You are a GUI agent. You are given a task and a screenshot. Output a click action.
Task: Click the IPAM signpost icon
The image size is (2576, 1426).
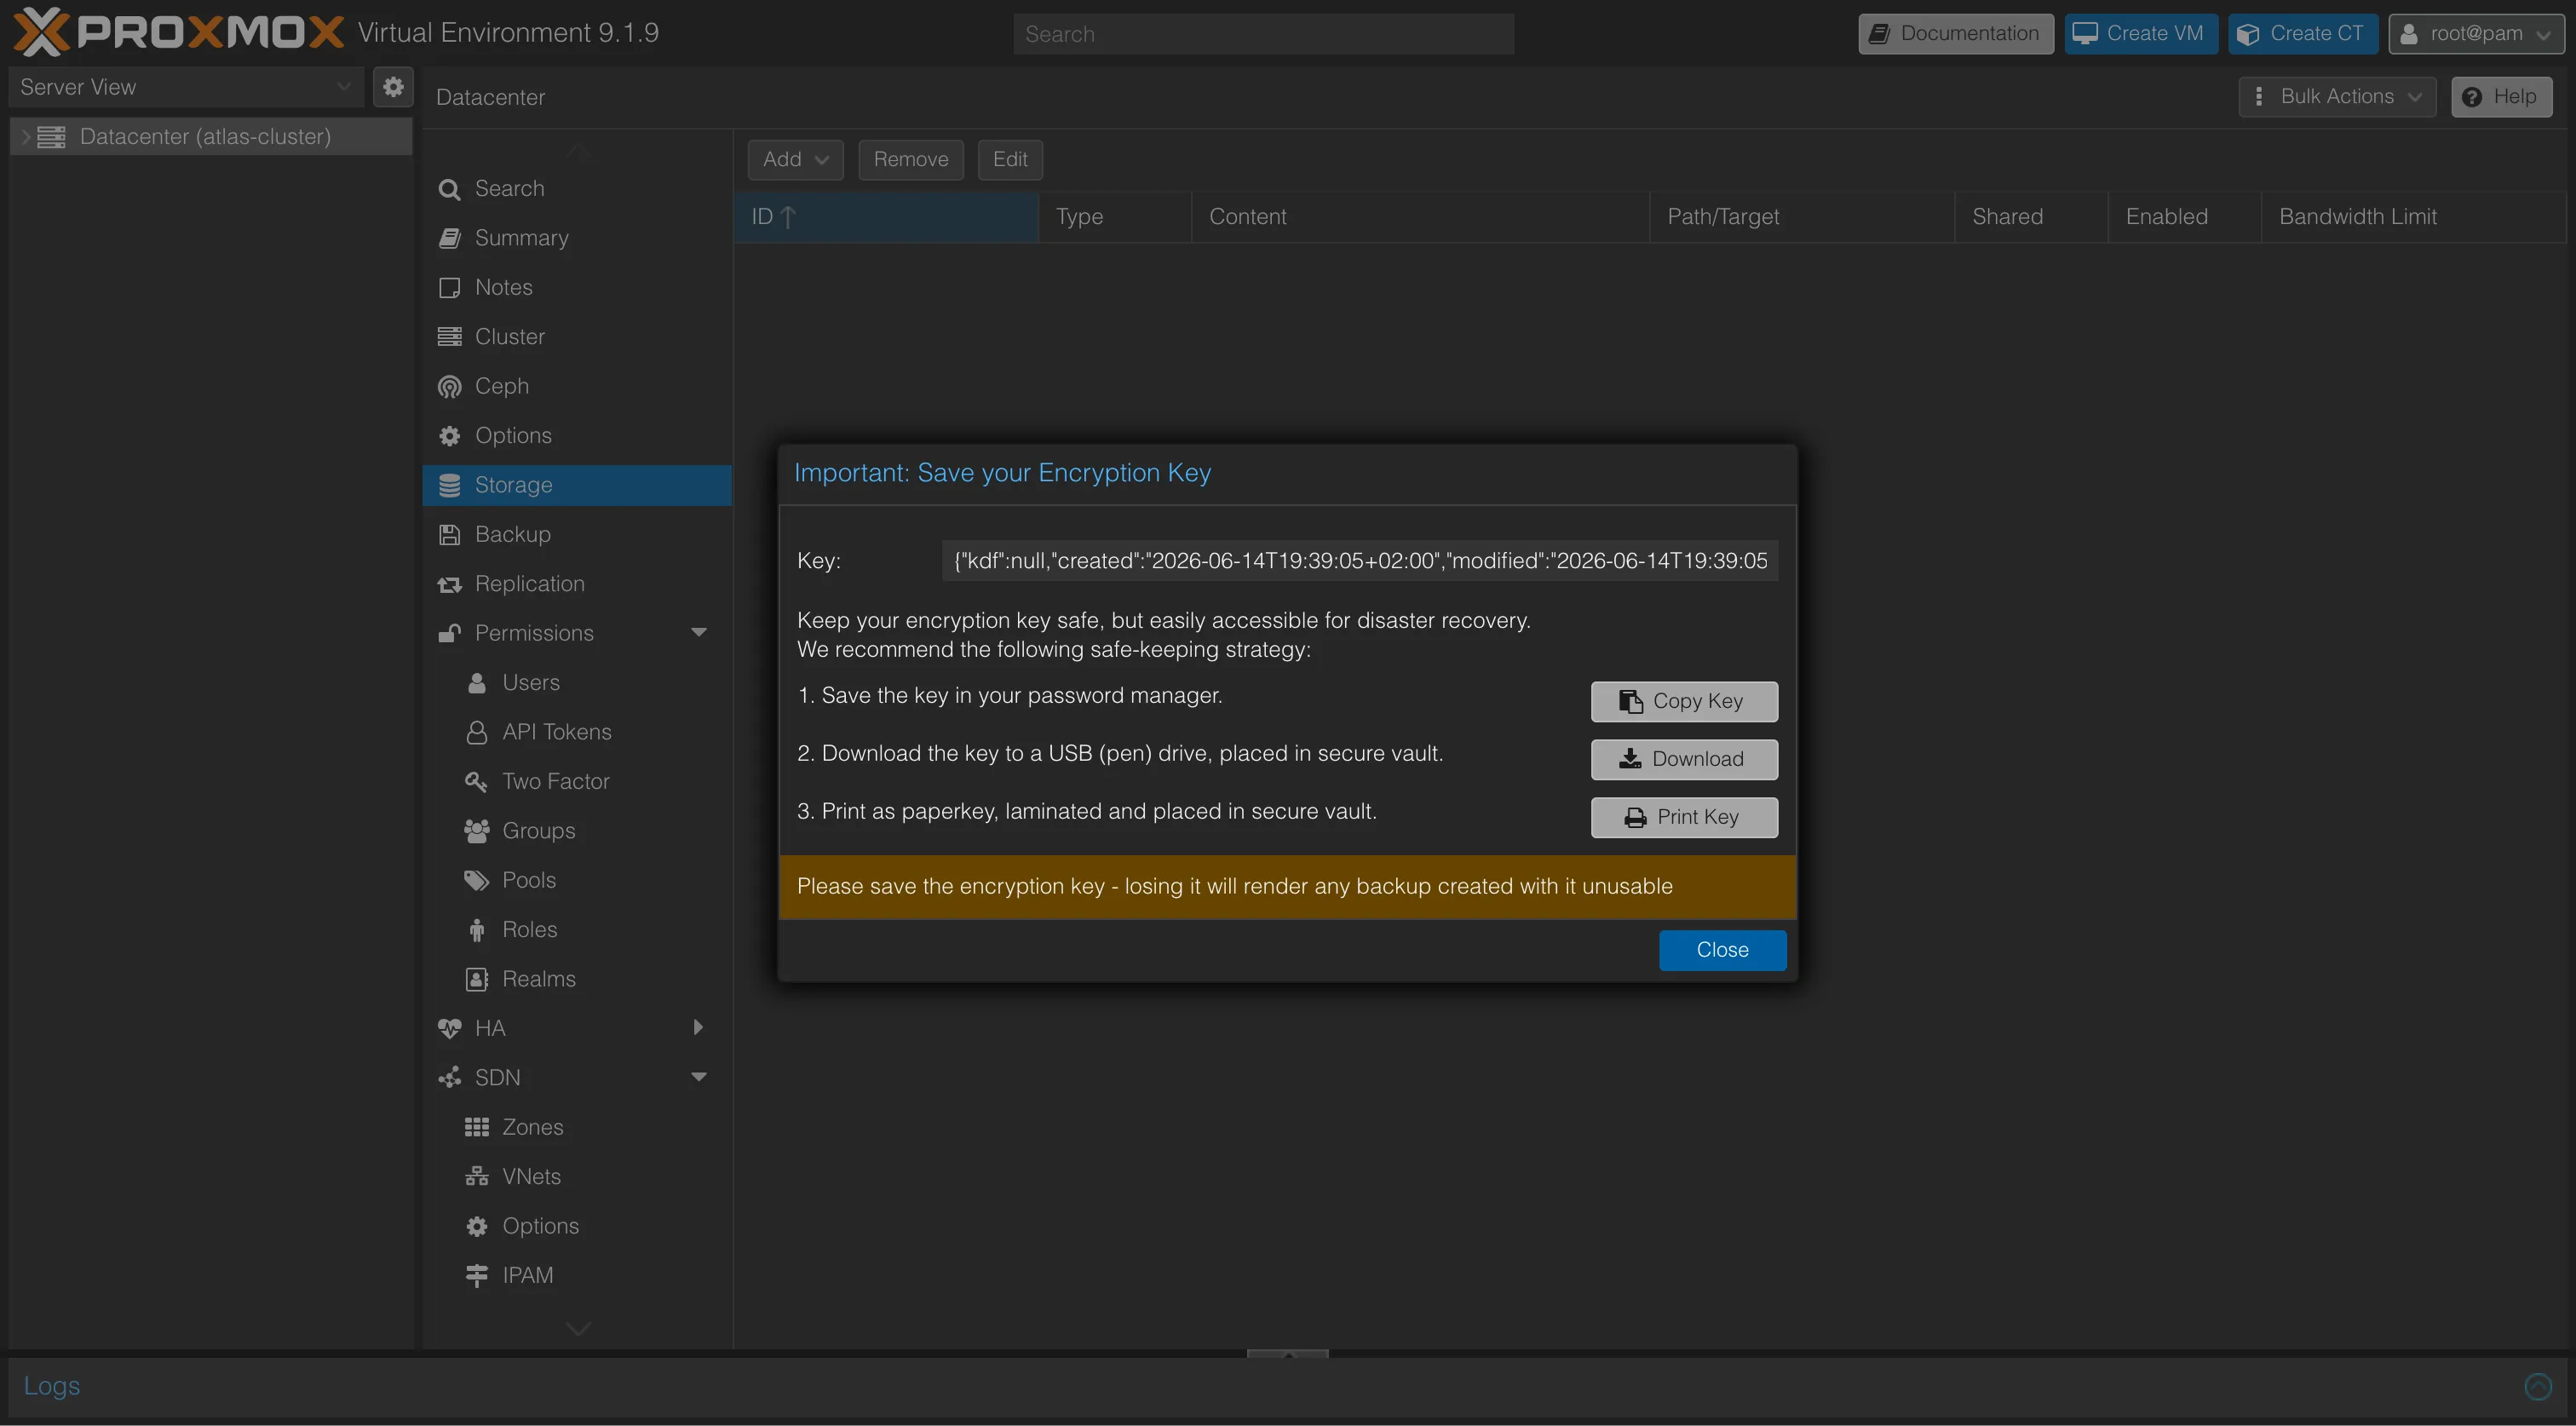coord(476,1275)
